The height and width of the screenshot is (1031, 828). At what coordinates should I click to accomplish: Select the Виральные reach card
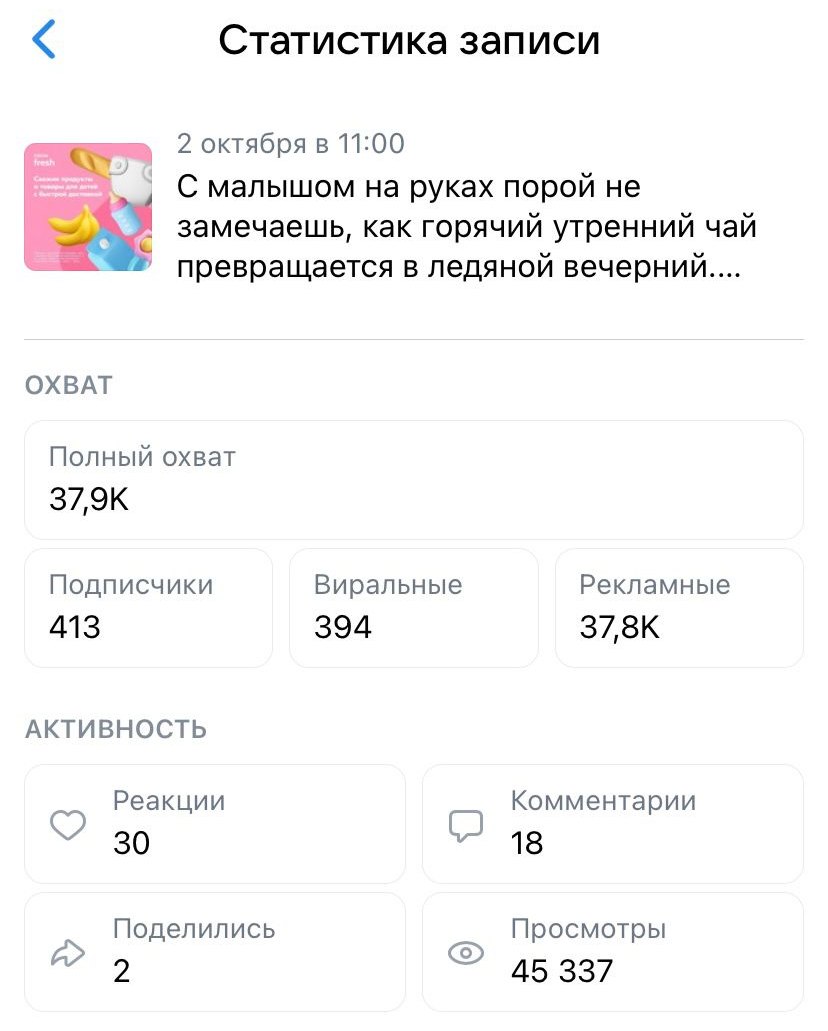413,607
